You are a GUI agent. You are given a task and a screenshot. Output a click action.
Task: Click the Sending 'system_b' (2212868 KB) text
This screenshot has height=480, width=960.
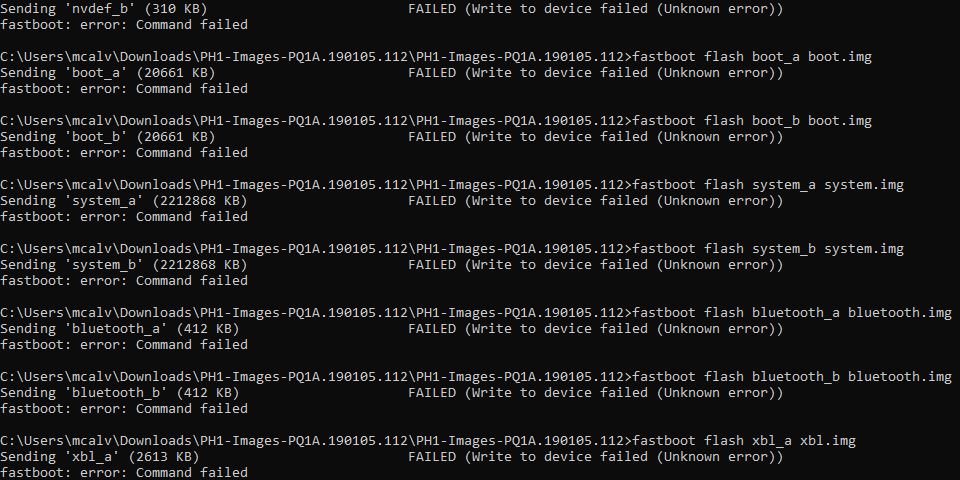pyautogui.click(x=124, y=264)
